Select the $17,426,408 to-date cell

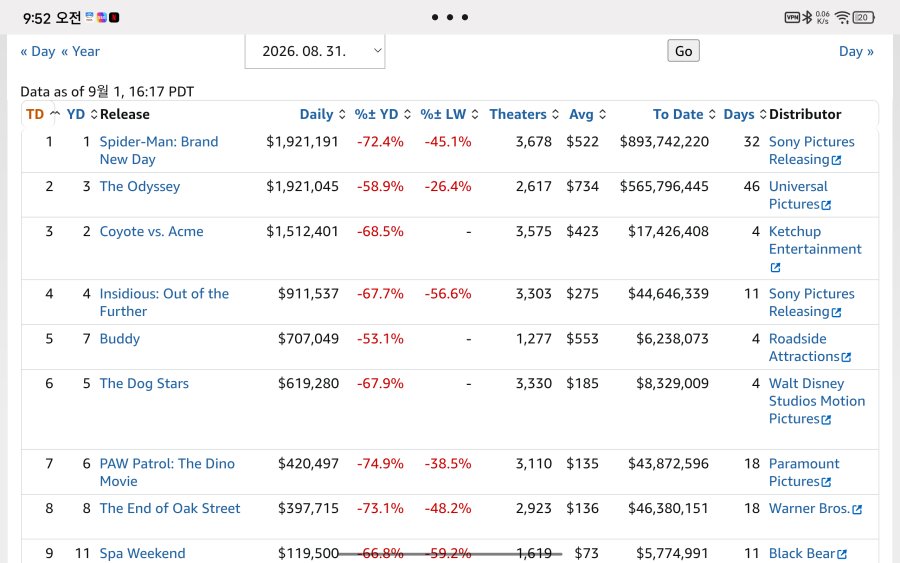(668, 231)
